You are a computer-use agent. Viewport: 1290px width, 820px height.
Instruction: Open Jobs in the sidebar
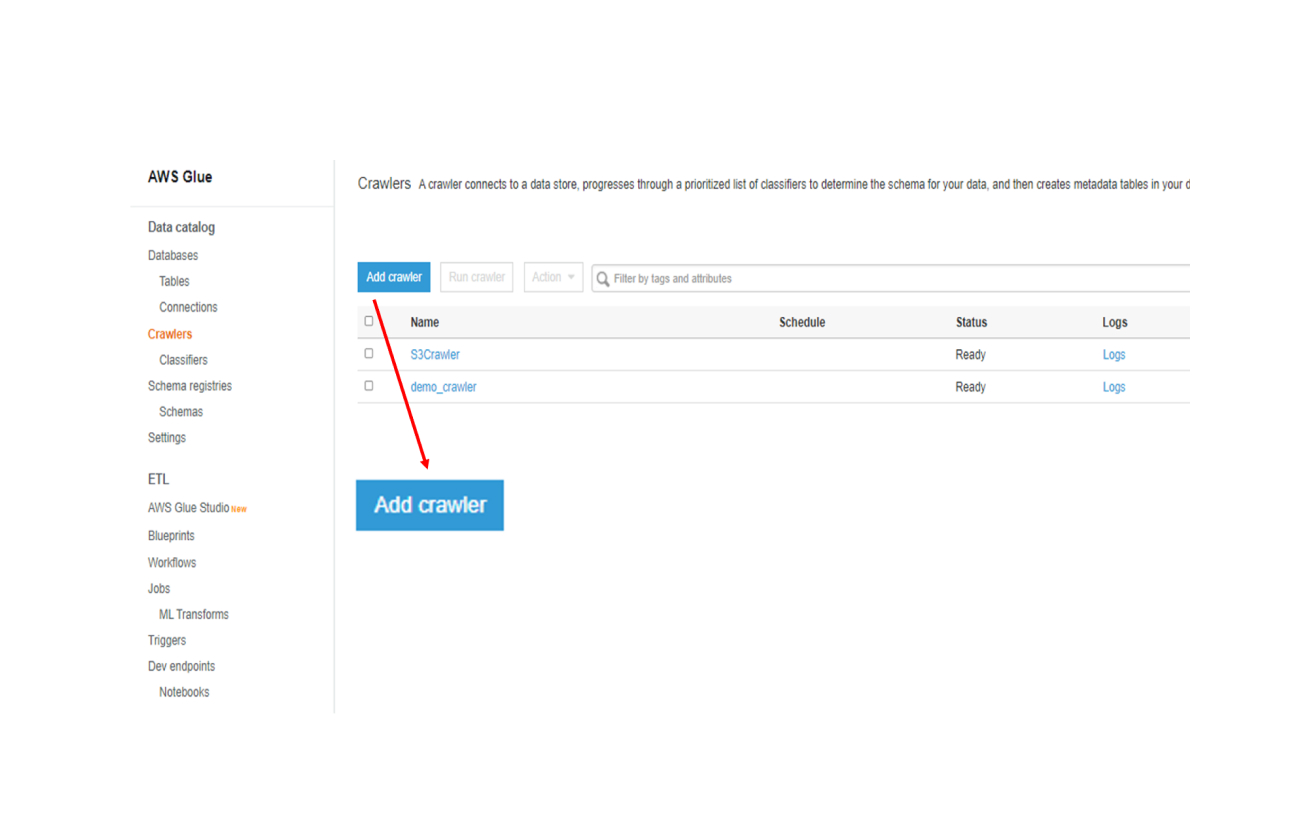159,589
